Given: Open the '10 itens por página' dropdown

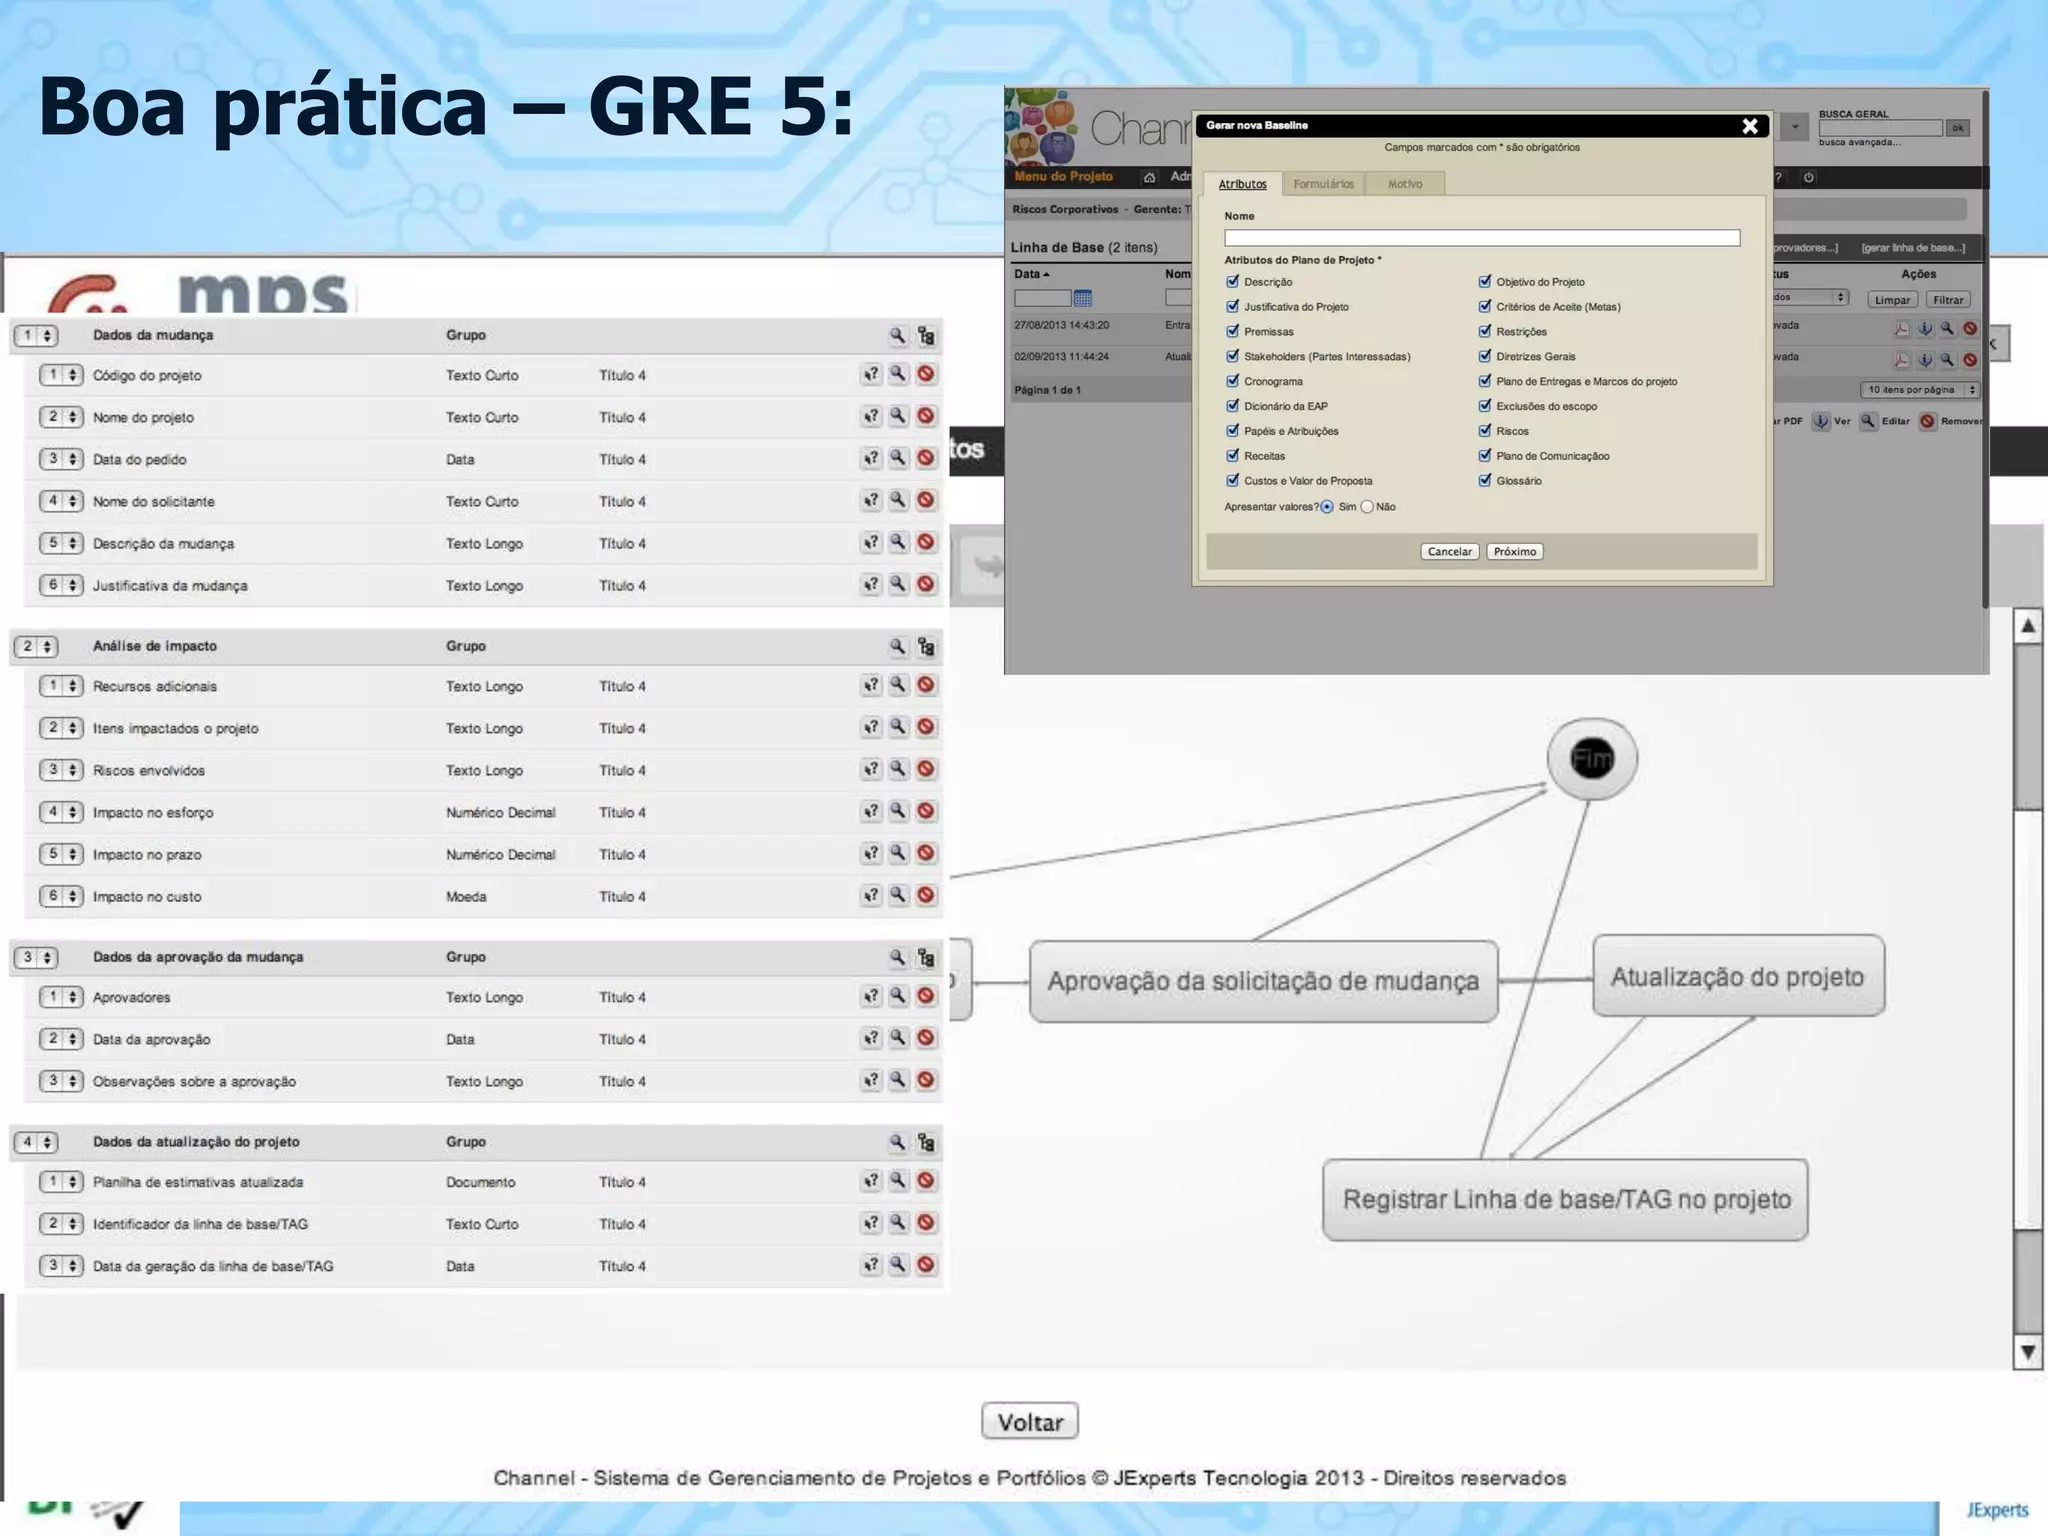Looking at the screenshot, I should click(x=1919, y=390).
